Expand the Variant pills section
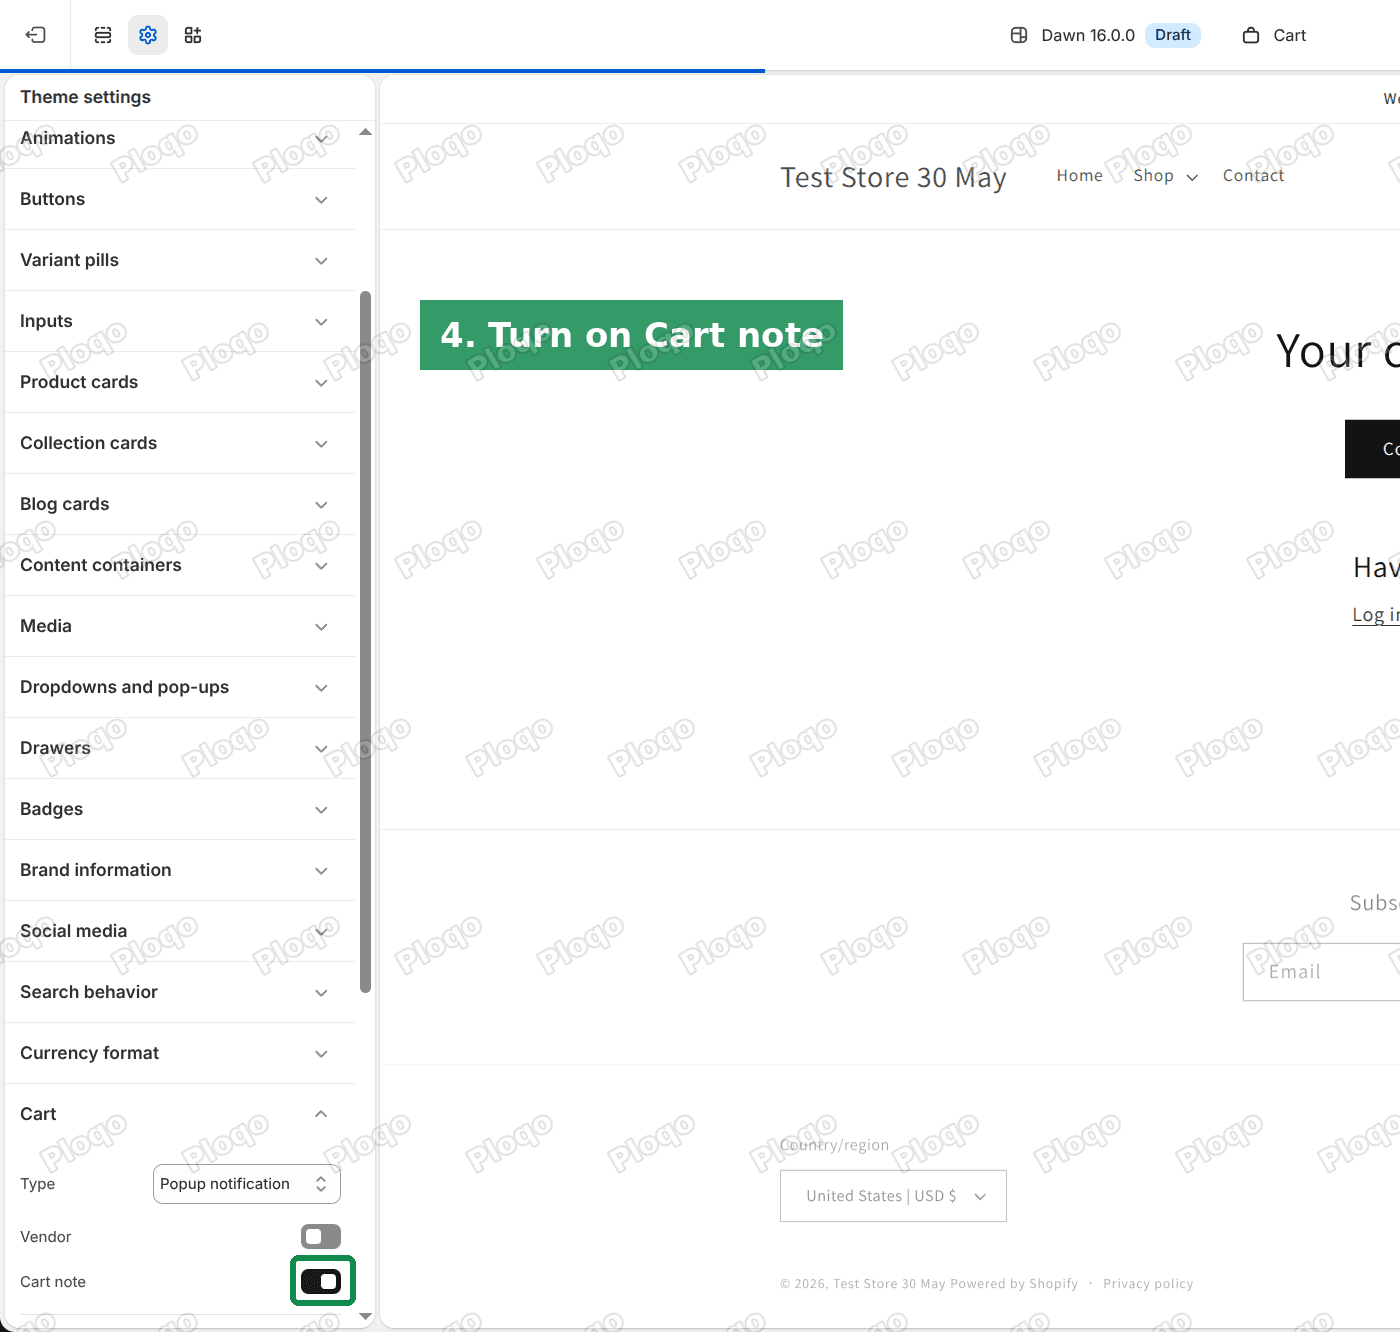Viewport: 1400px width, 1332px height. [x=180, y=260]
